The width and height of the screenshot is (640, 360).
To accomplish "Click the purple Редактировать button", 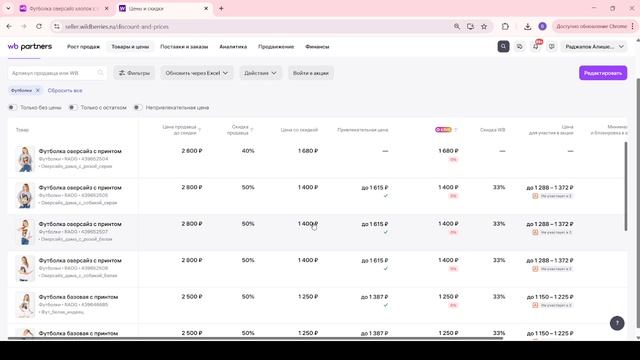I will click(x=603, y=73).
